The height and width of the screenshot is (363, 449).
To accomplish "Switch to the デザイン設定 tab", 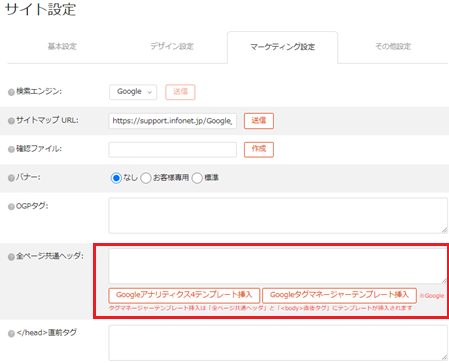I will coord(172,46).
